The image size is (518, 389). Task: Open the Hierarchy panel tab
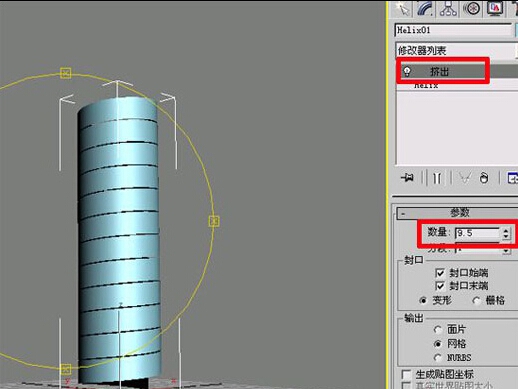(x=448, y=8)
